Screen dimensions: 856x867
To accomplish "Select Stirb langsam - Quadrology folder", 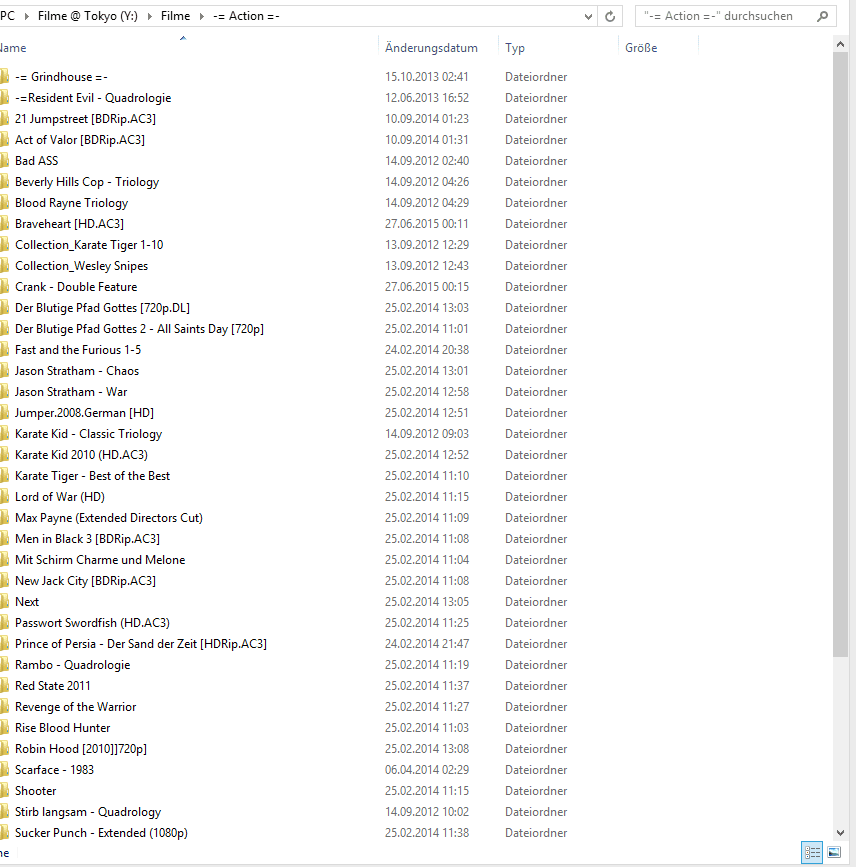I will click(88, 812).
